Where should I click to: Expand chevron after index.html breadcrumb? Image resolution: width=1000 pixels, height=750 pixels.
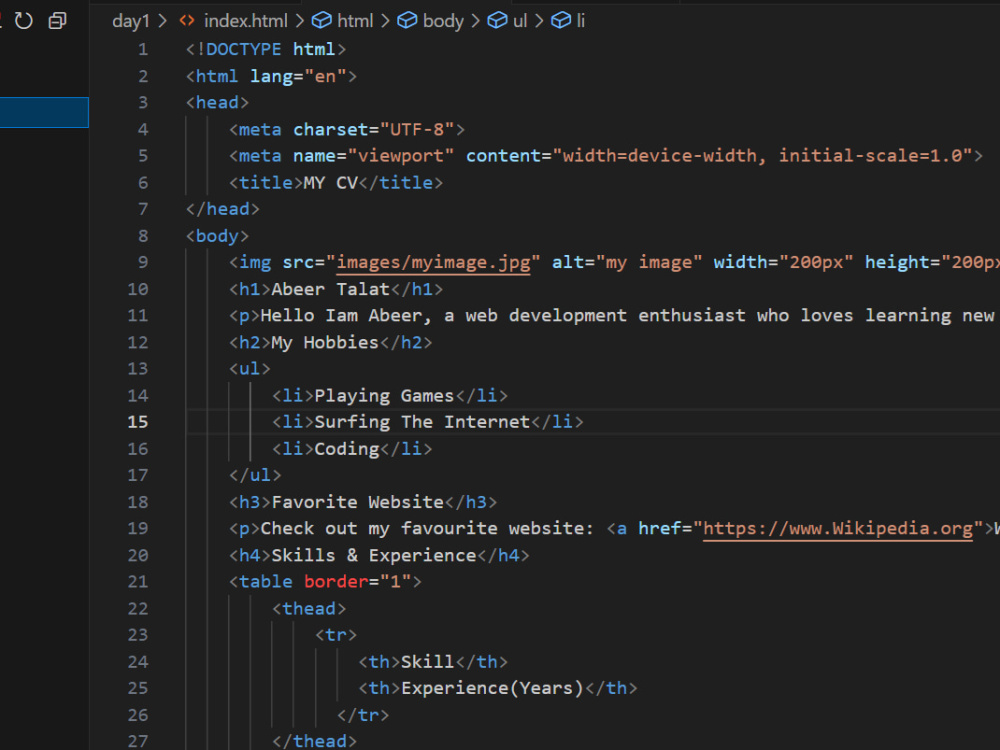(x=299, y=21)
